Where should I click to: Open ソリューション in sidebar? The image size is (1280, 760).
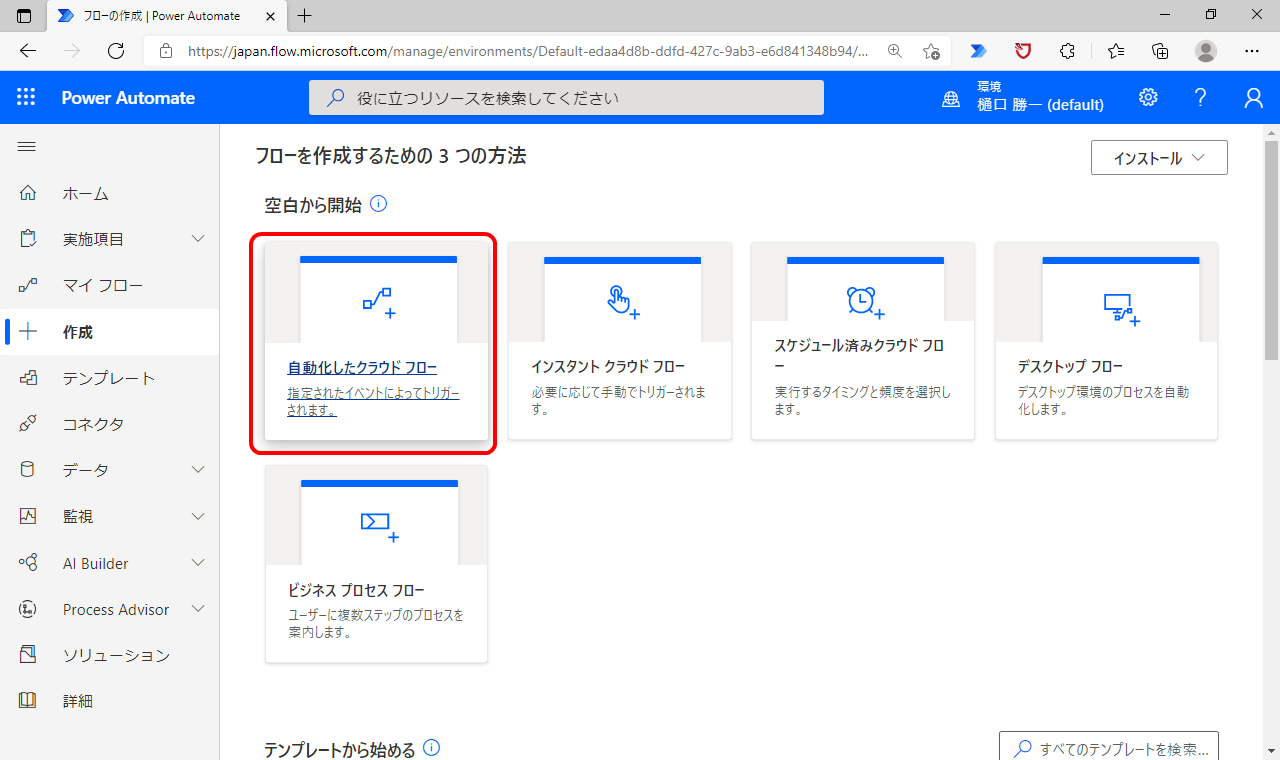click(117, 655)
